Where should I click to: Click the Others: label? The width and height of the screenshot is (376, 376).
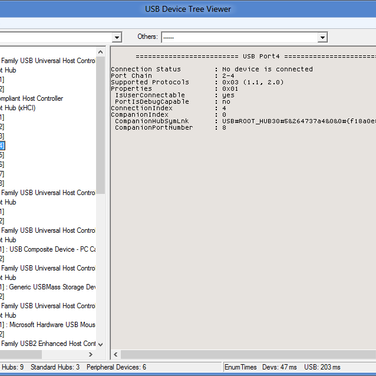click(147, 36)
